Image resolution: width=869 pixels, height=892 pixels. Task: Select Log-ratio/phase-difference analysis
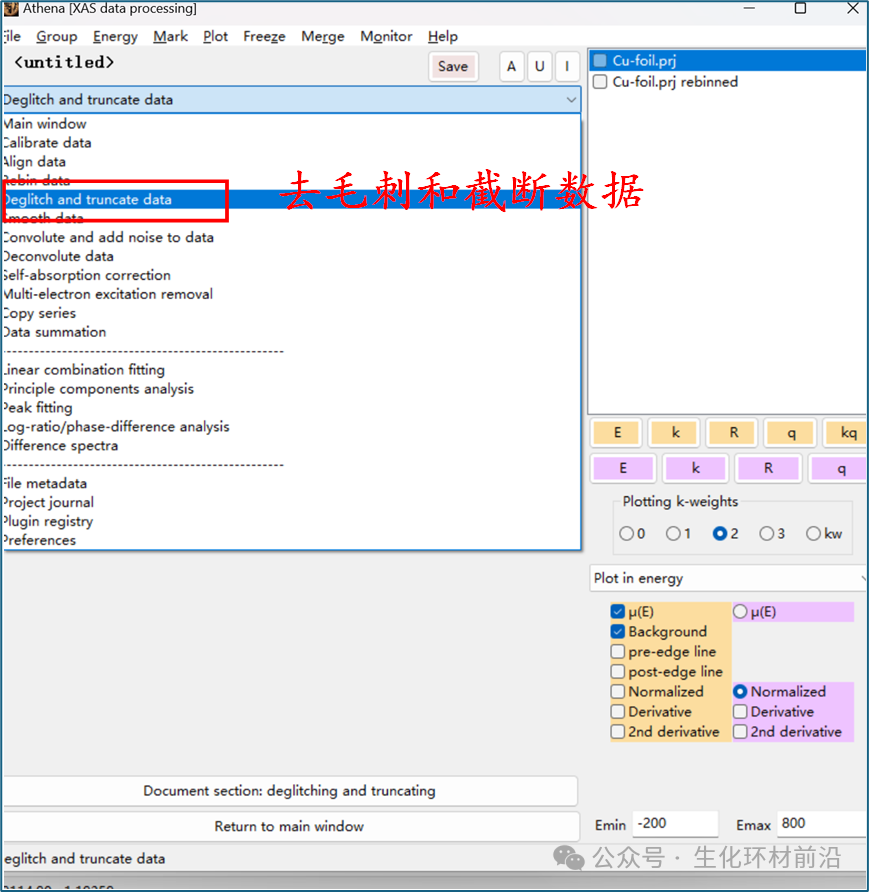pos(292,427)
